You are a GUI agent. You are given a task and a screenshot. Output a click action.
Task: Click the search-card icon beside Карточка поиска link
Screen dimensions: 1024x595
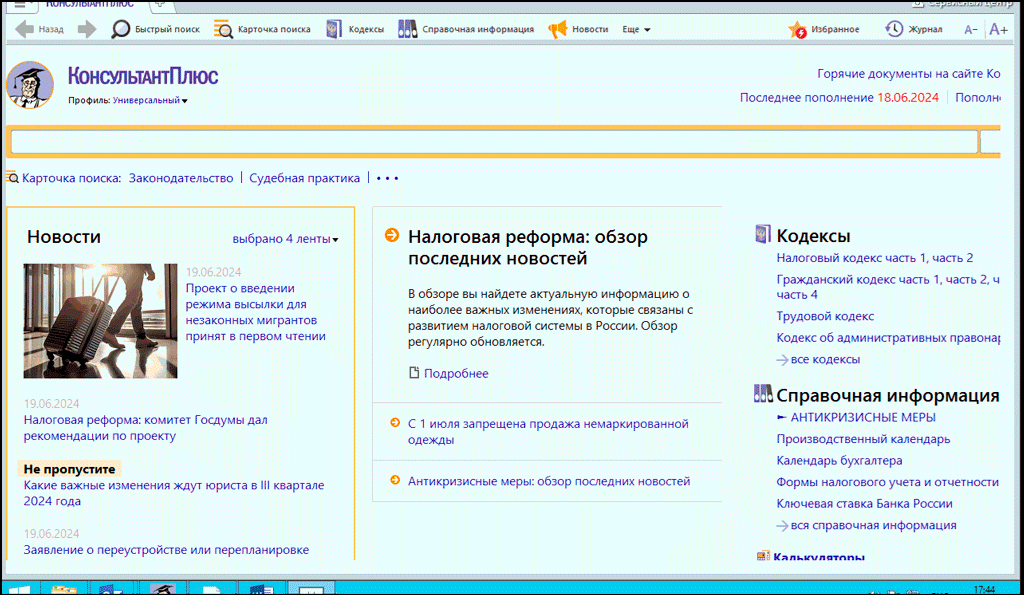(x=12, y=178)
